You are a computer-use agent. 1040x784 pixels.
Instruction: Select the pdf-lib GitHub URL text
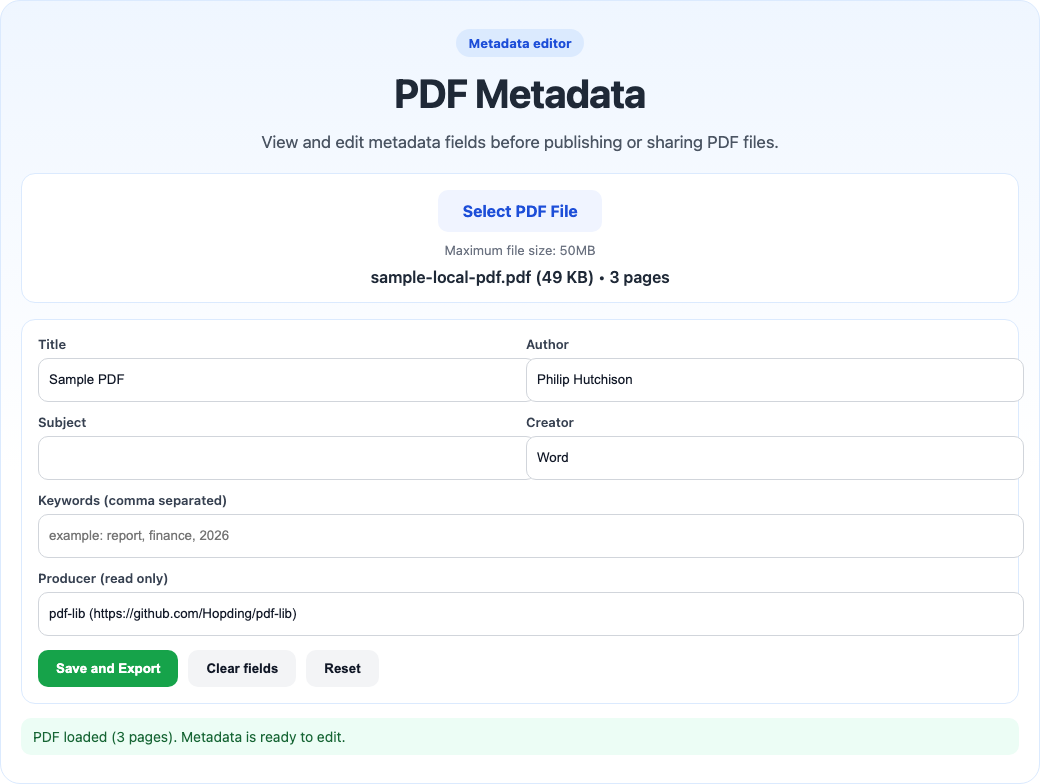coord(172,614)
